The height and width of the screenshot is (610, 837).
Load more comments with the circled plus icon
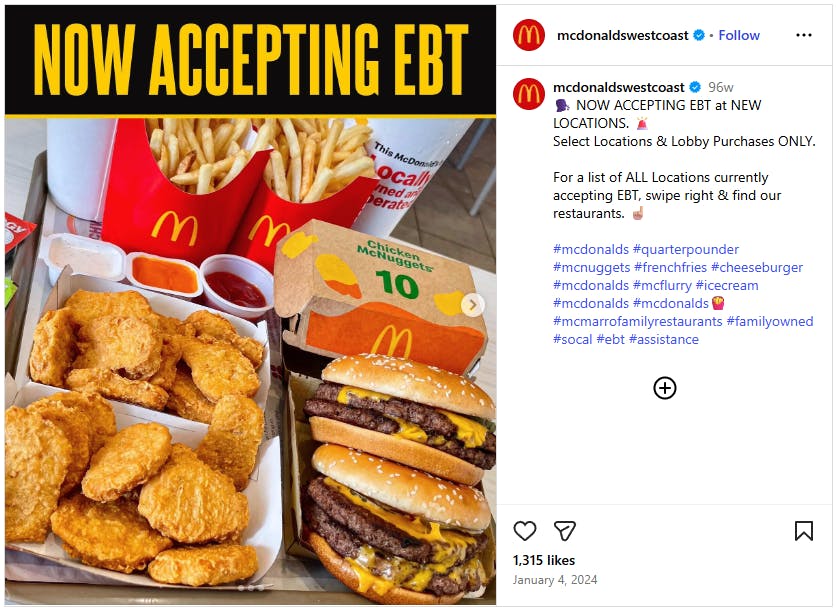click(665, 388)
